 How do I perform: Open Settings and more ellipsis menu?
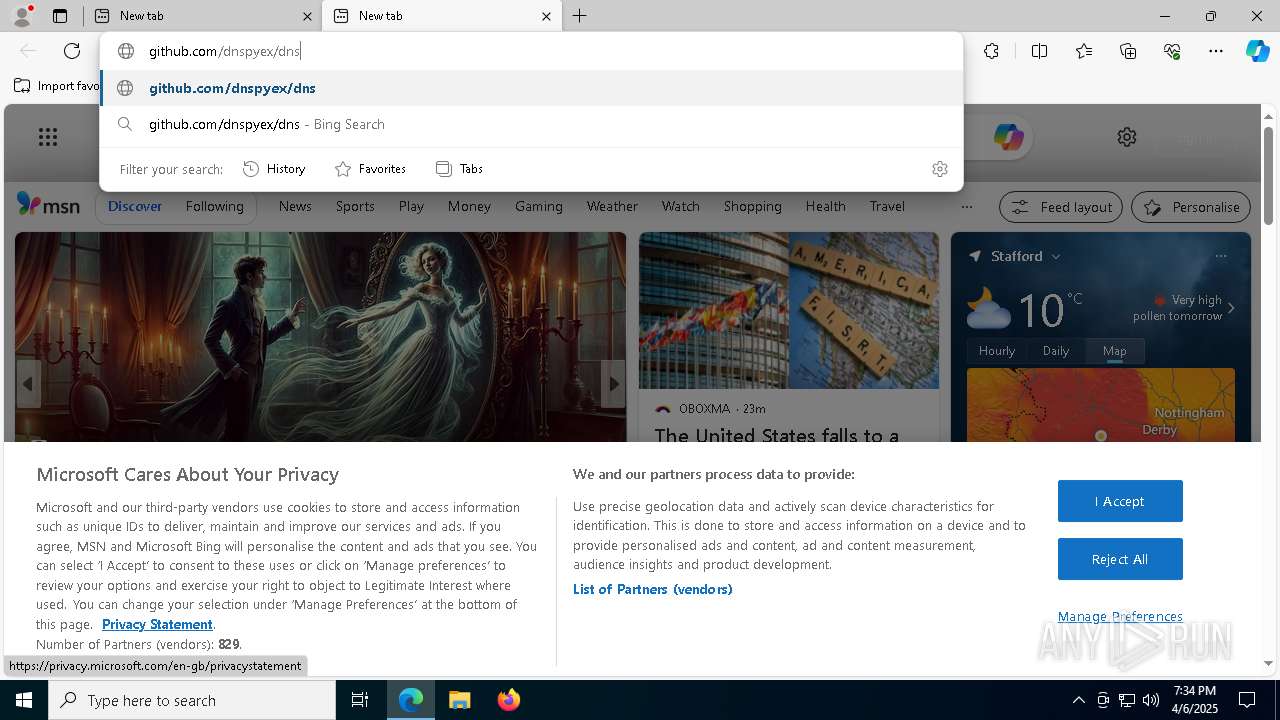[1216, 51]
